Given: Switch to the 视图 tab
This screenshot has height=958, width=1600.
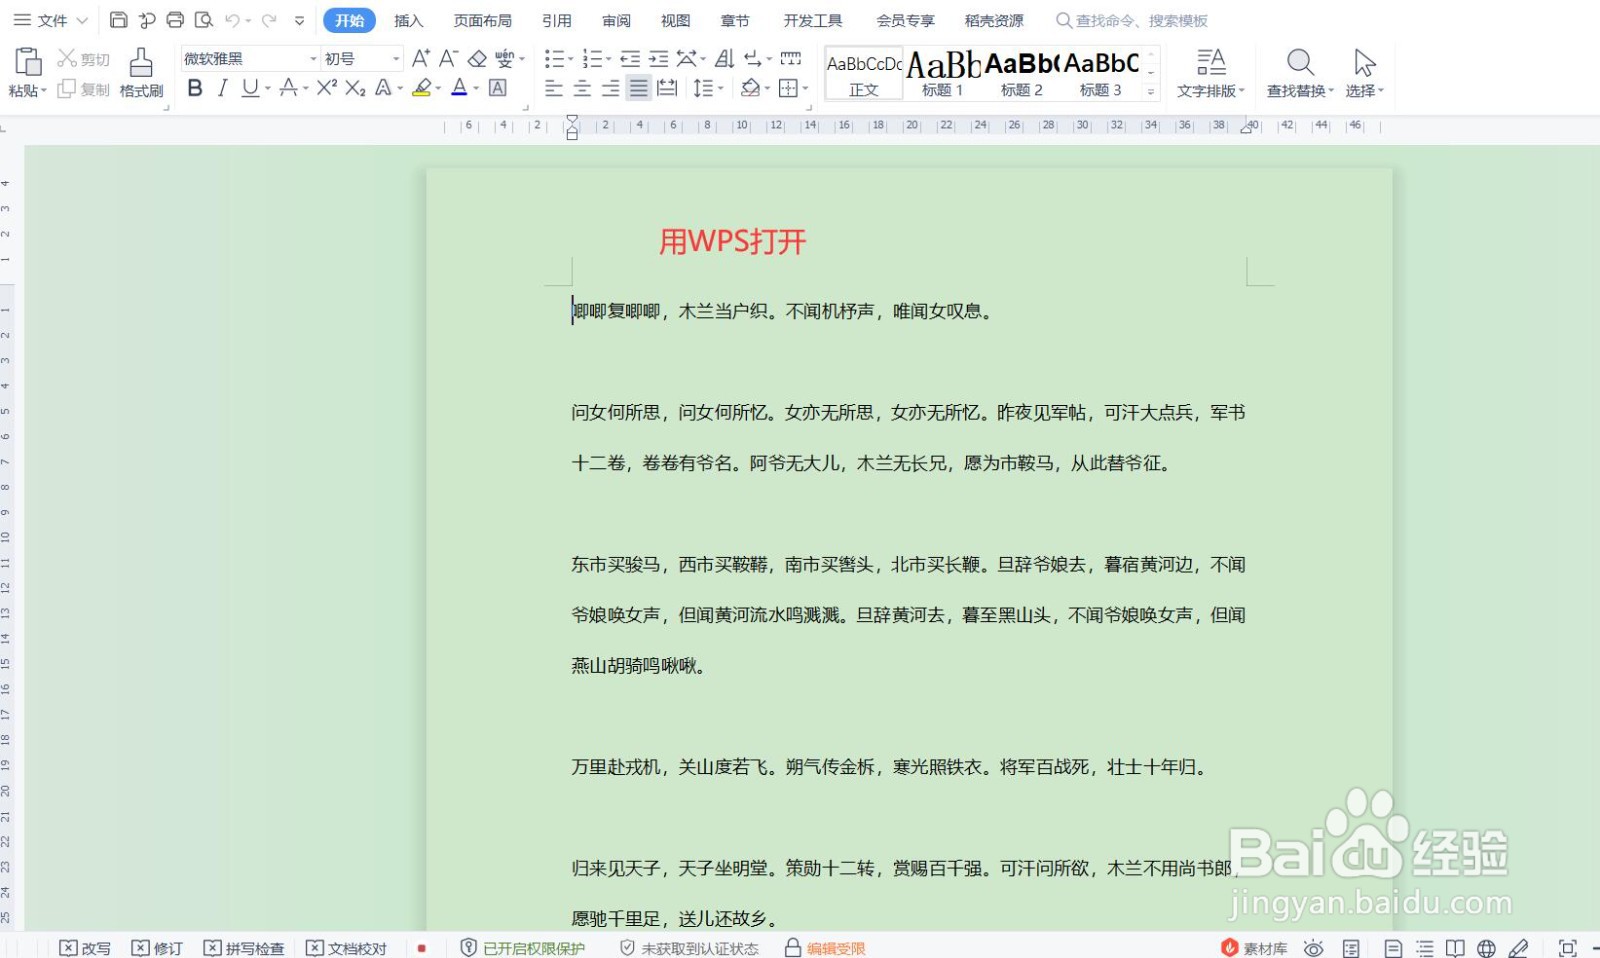Looking at the screenshot, I should tap(675, 20).
